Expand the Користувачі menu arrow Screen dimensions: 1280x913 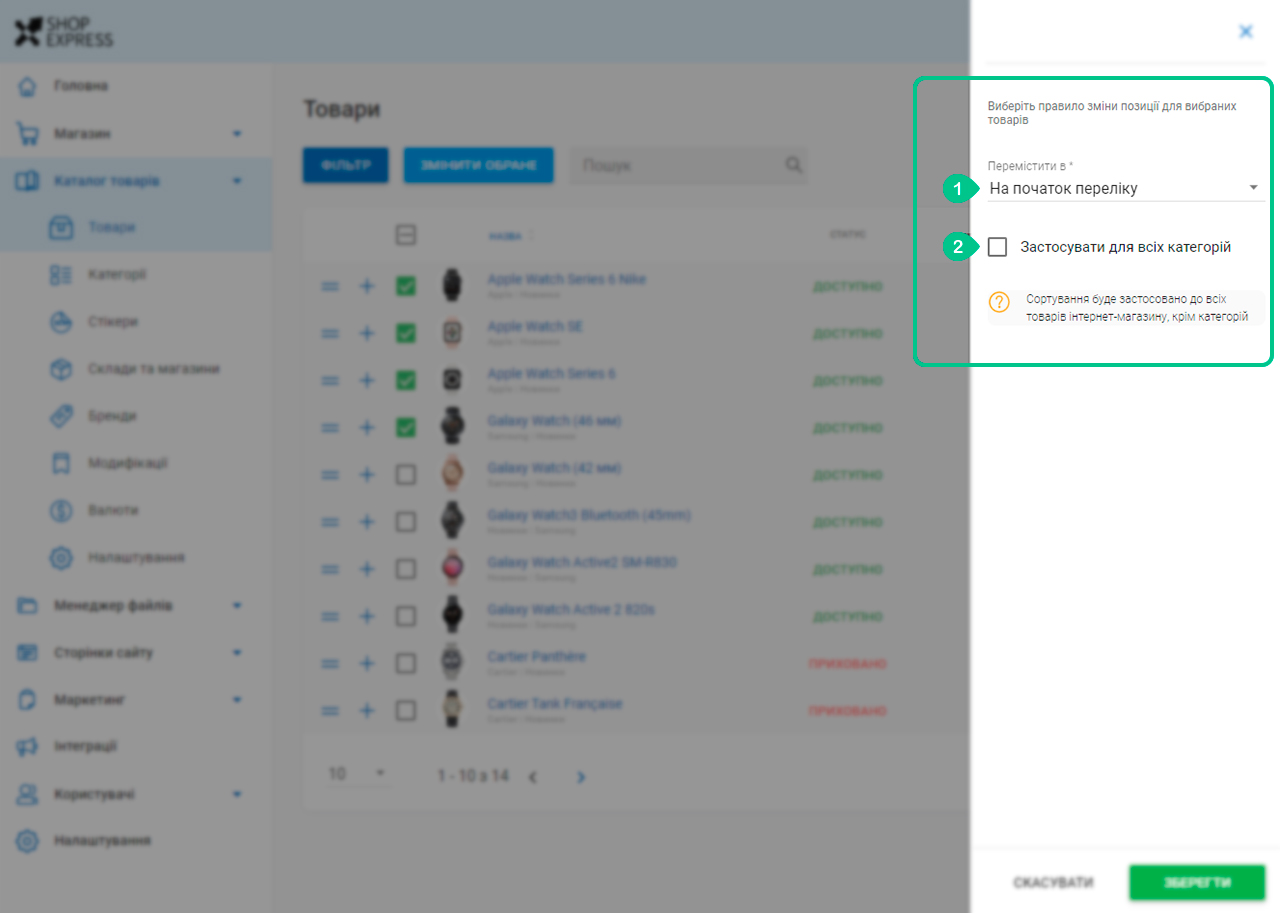237,794
